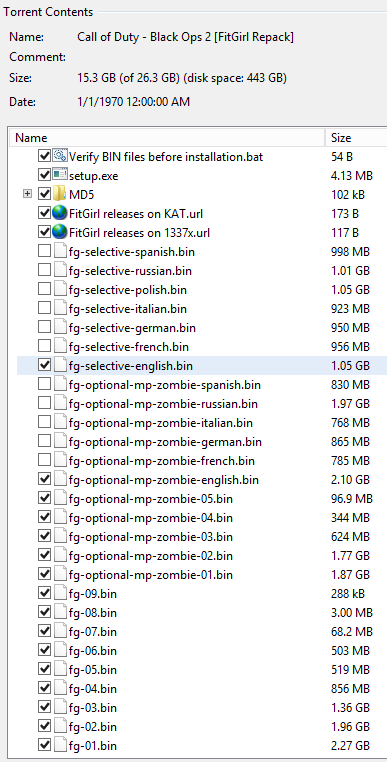
Task: Uncheck fg-selective-english.bin checkbox
Action: [44, 365]
